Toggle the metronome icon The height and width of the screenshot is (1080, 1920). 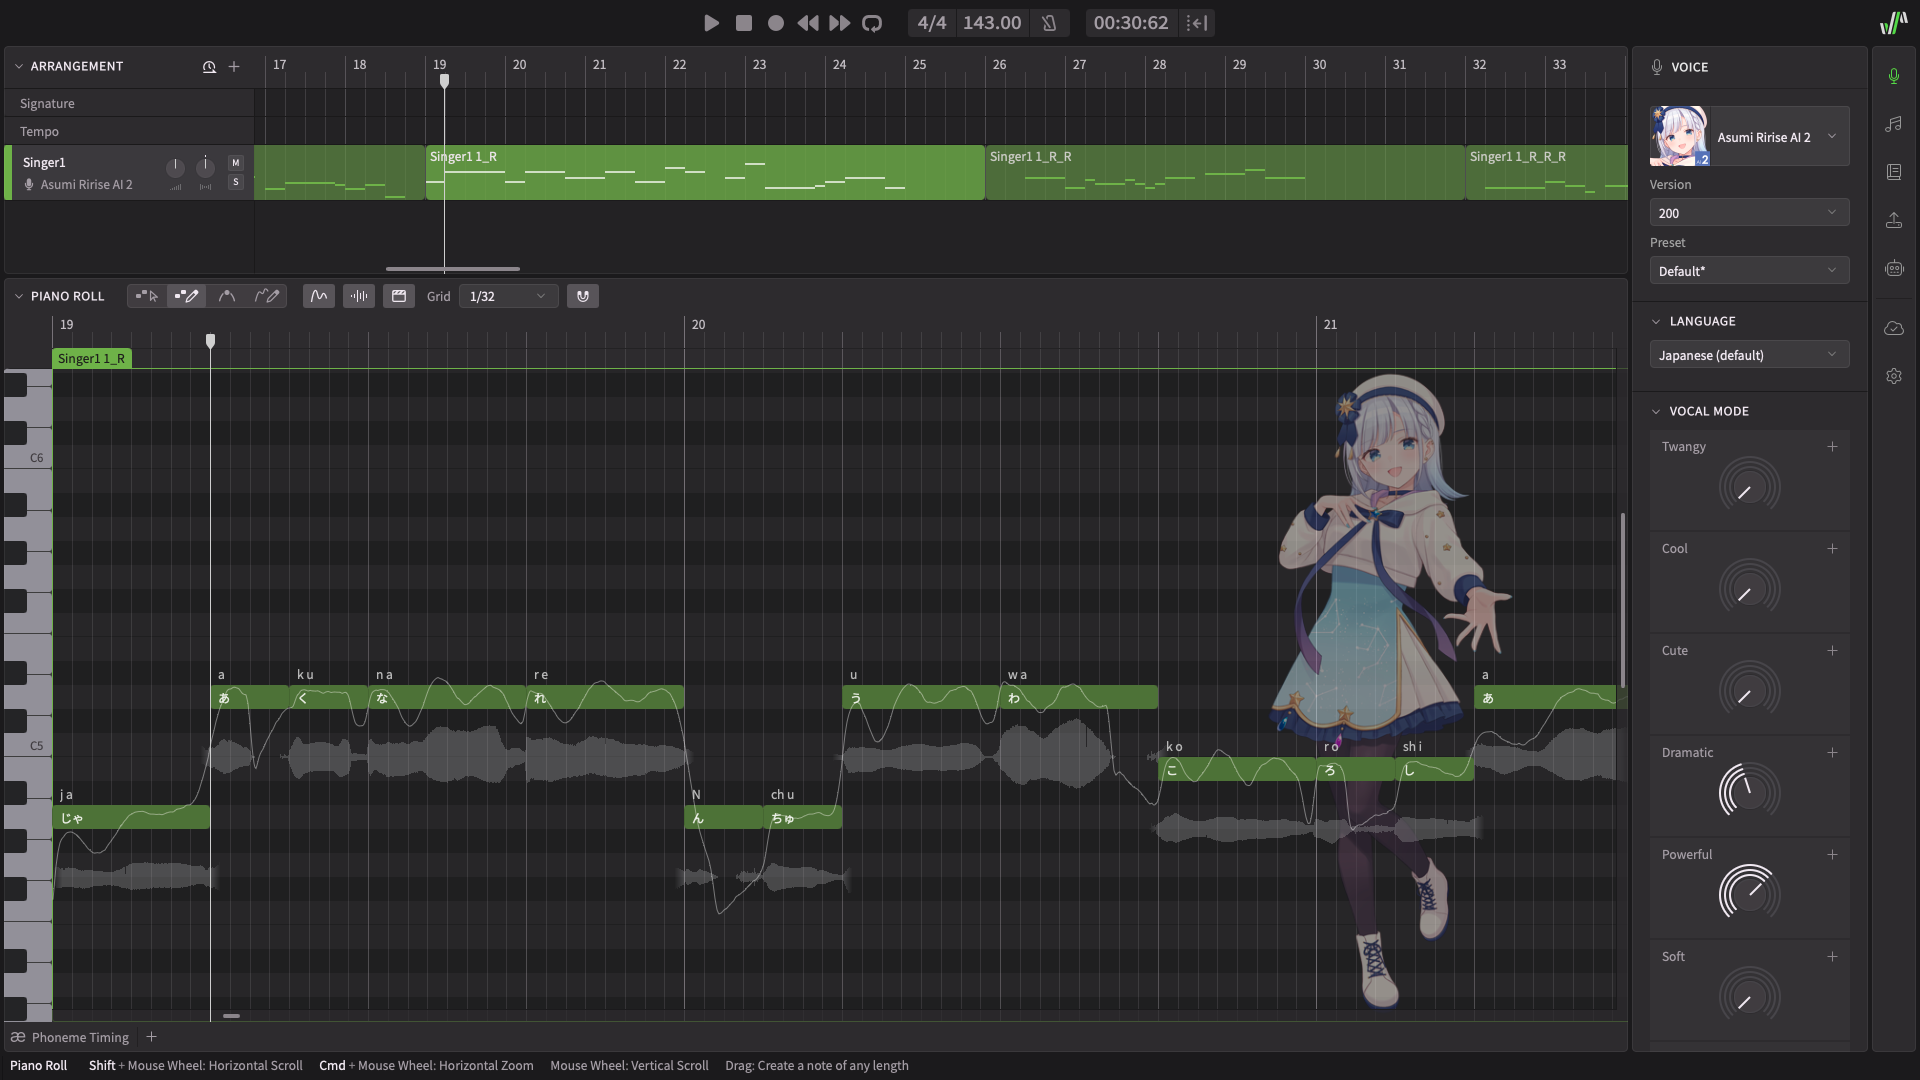1049,23
